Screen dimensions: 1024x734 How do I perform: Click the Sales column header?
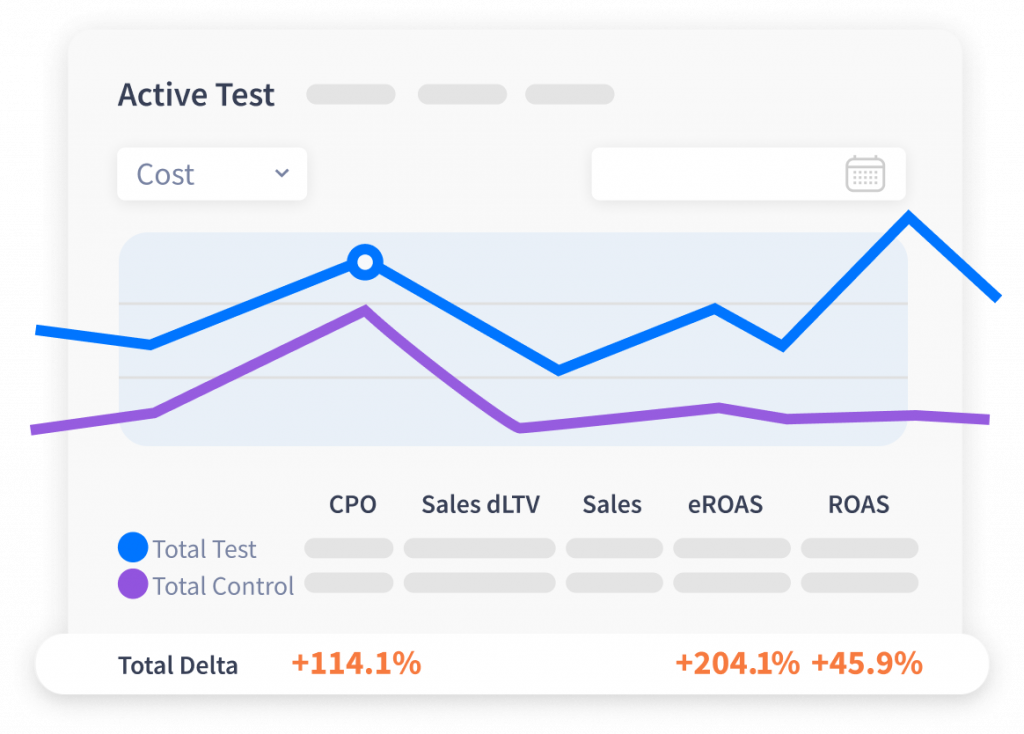click(x=612, y=505)
